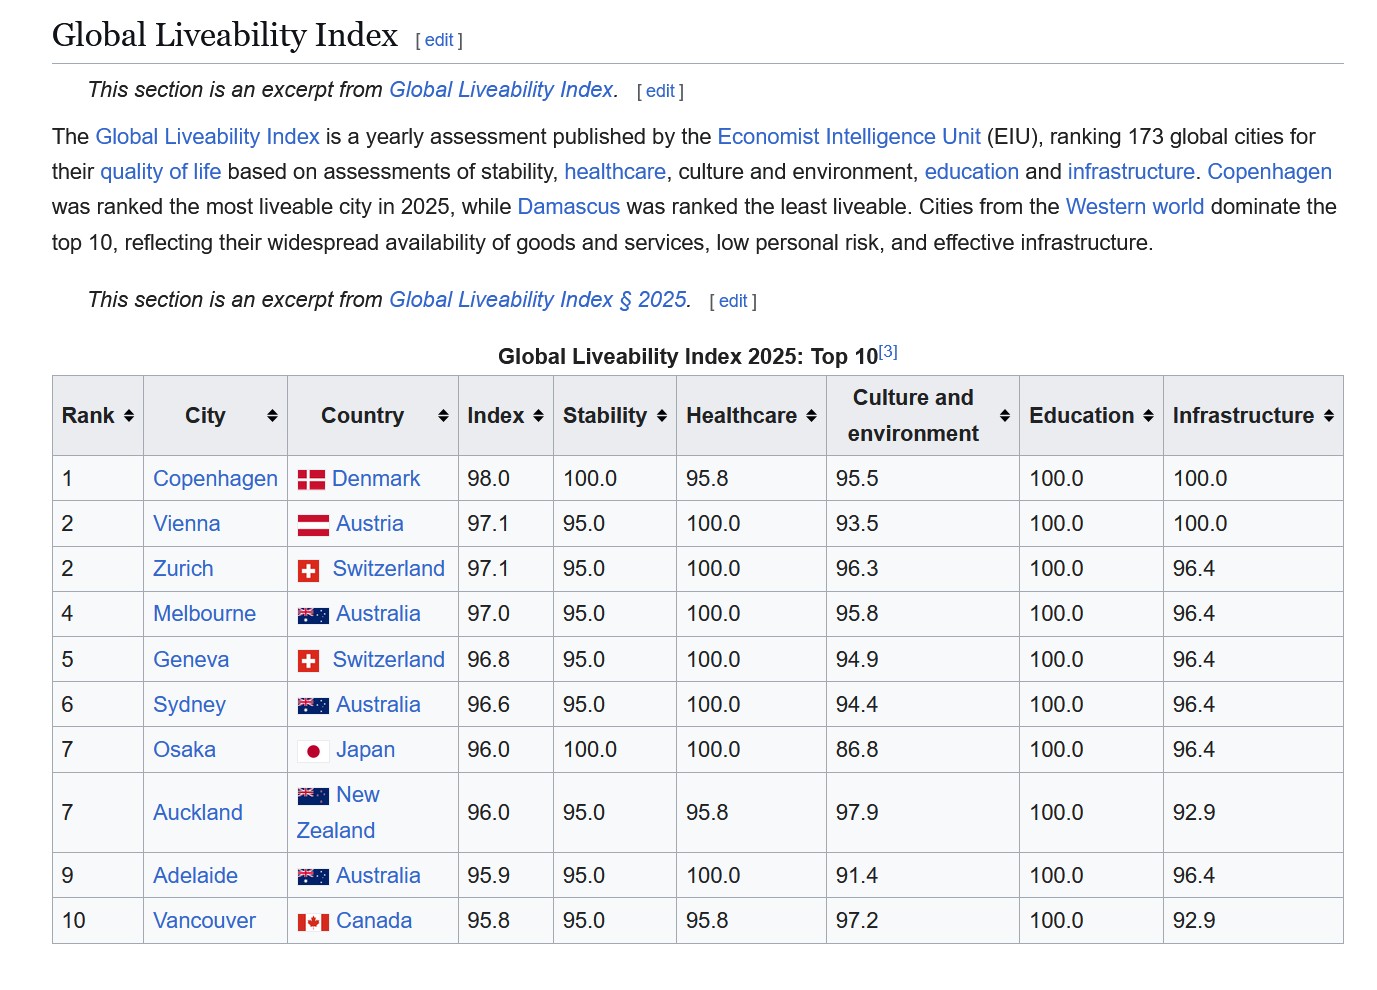Open Switzerland link in Zurich row
The height and width of the screenshot is (990, 1377).
[x=389, y=569]
